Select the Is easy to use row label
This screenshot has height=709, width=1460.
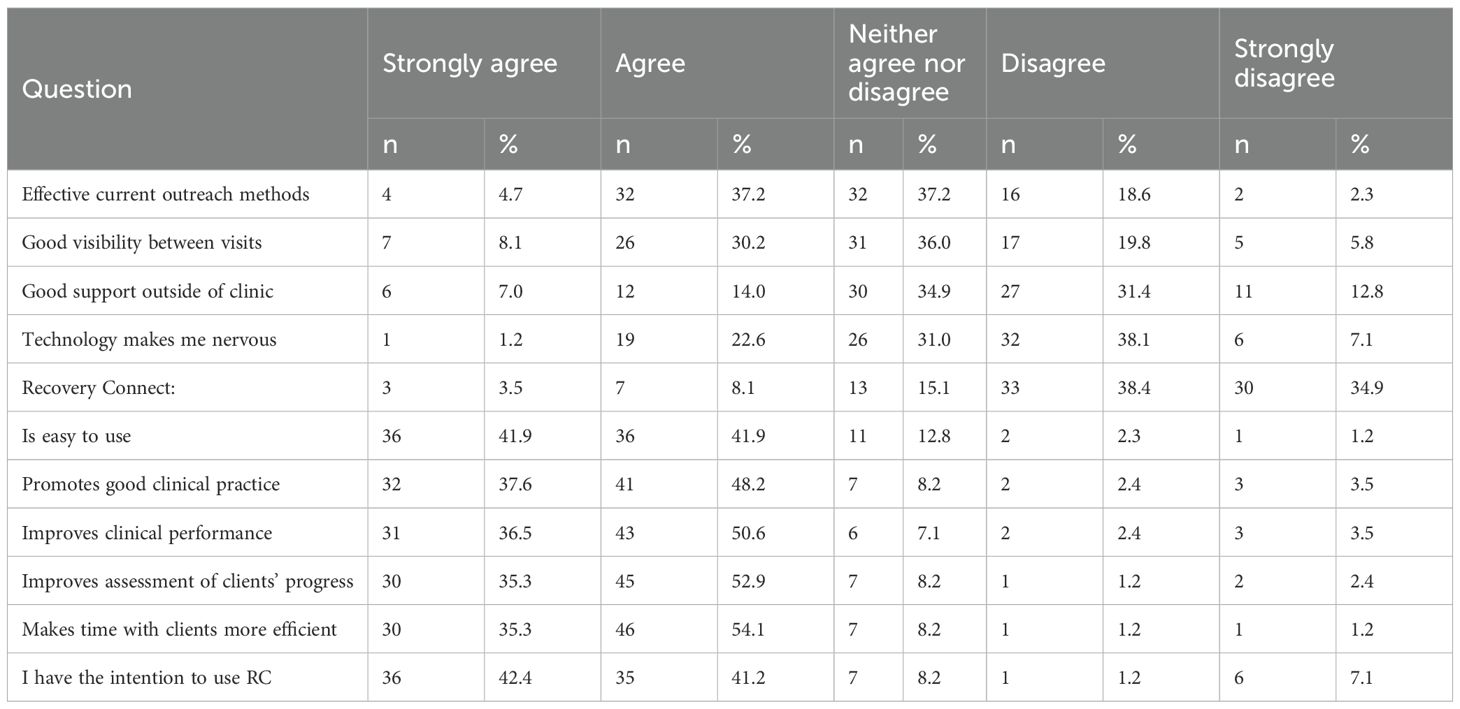(76, 436)
